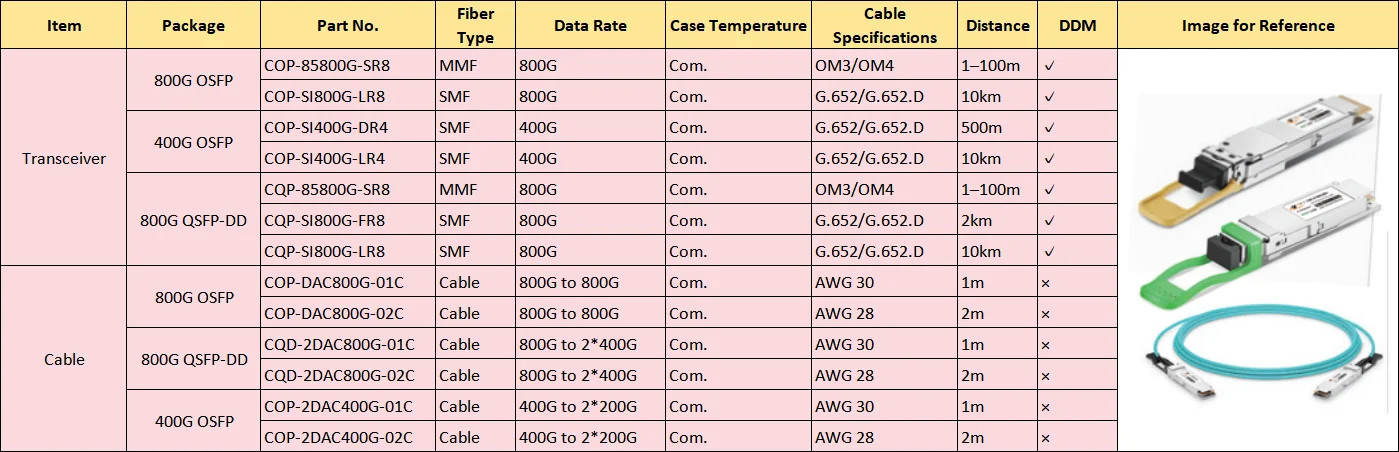Image resolution: width=1399 pixels, height=452 pixels.
Task: Select the Part No. column header
Action: pyautogui.click(x=346, y=25)
